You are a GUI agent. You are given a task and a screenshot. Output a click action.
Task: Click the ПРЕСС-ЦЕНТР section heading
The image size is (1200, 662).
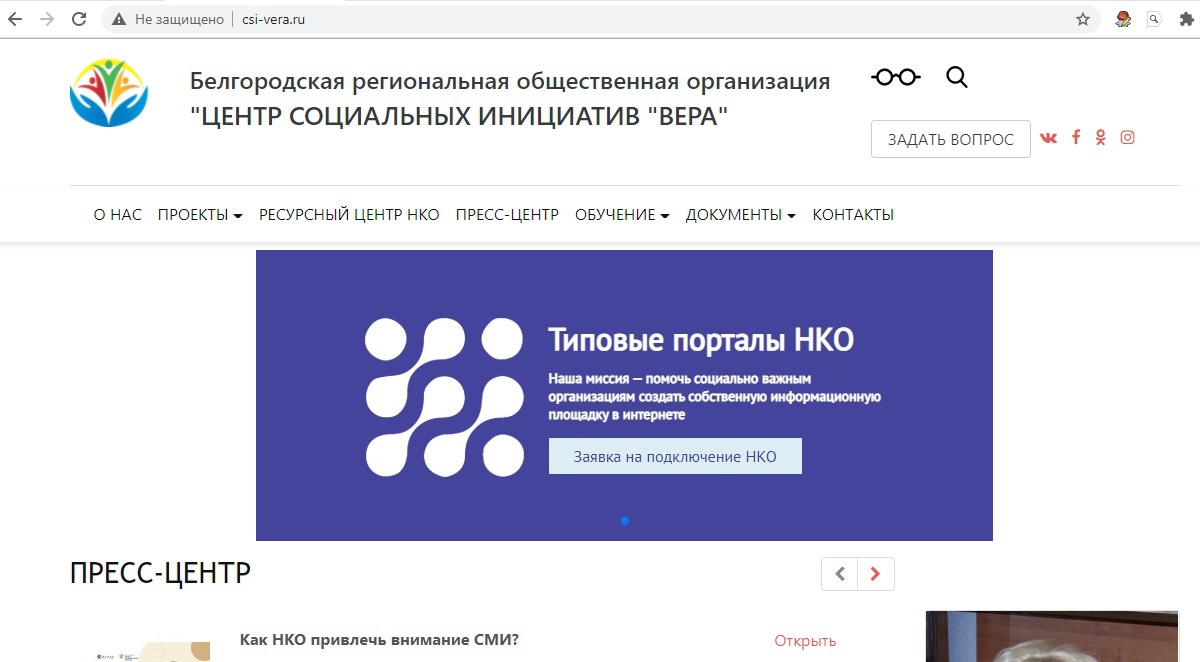click(x=160, y=573)
